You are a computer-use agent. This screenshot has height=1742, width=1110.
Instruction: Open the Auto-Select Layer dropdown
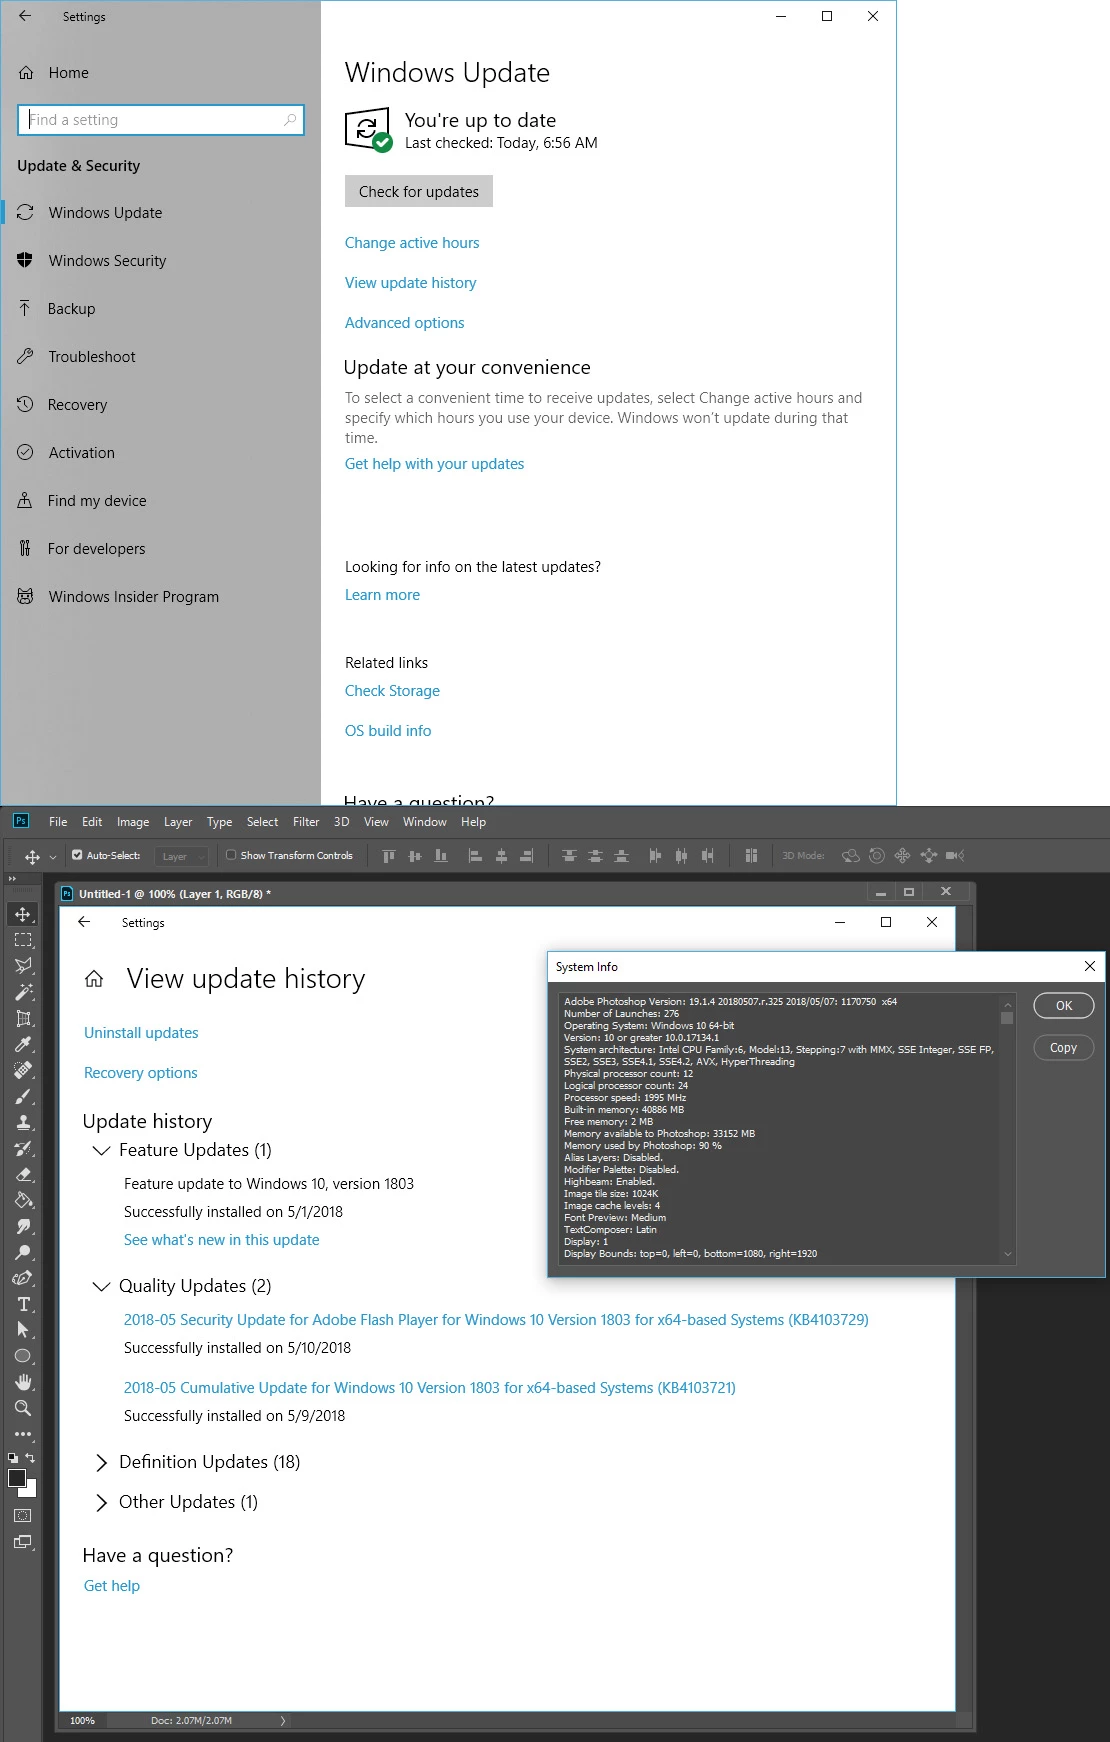(183, 856)
